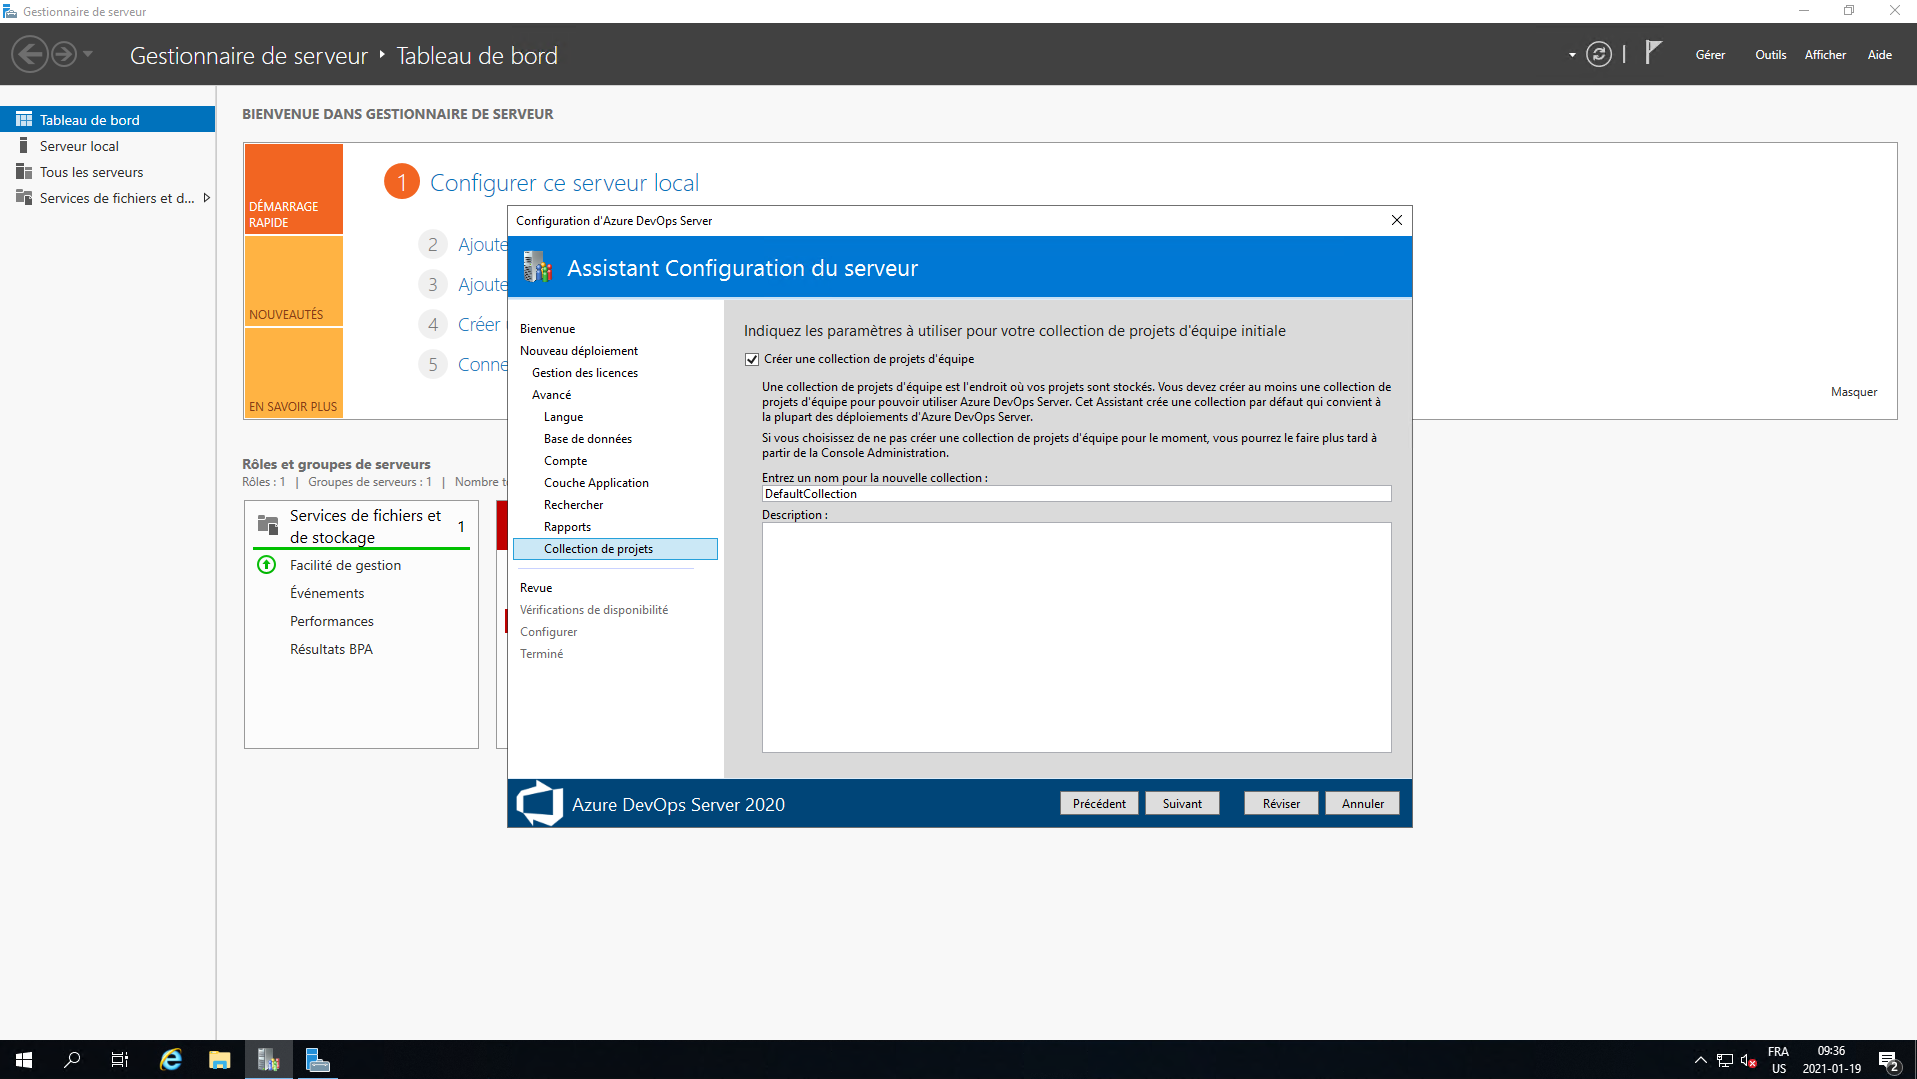The image size is (1917, 1079).
Task: Expand Services de fichiers sidebar arrow
Action: (x=207, y=198)
